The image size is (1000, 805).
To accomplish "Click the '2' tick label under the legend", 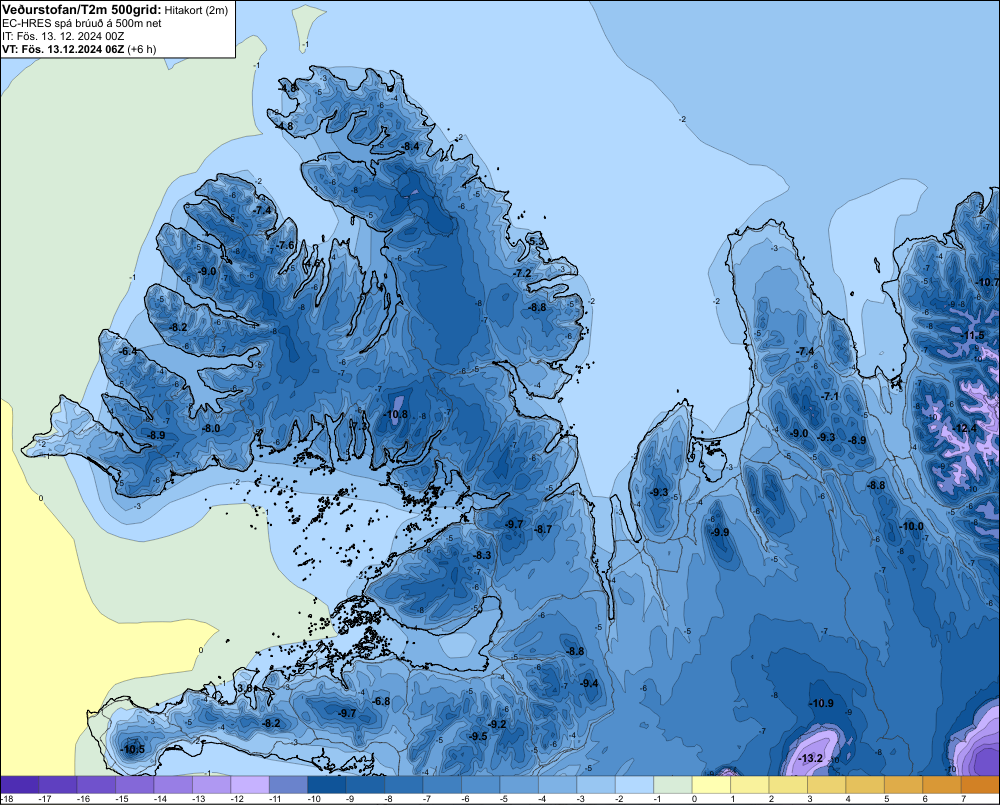I will (x=771, y=799).
